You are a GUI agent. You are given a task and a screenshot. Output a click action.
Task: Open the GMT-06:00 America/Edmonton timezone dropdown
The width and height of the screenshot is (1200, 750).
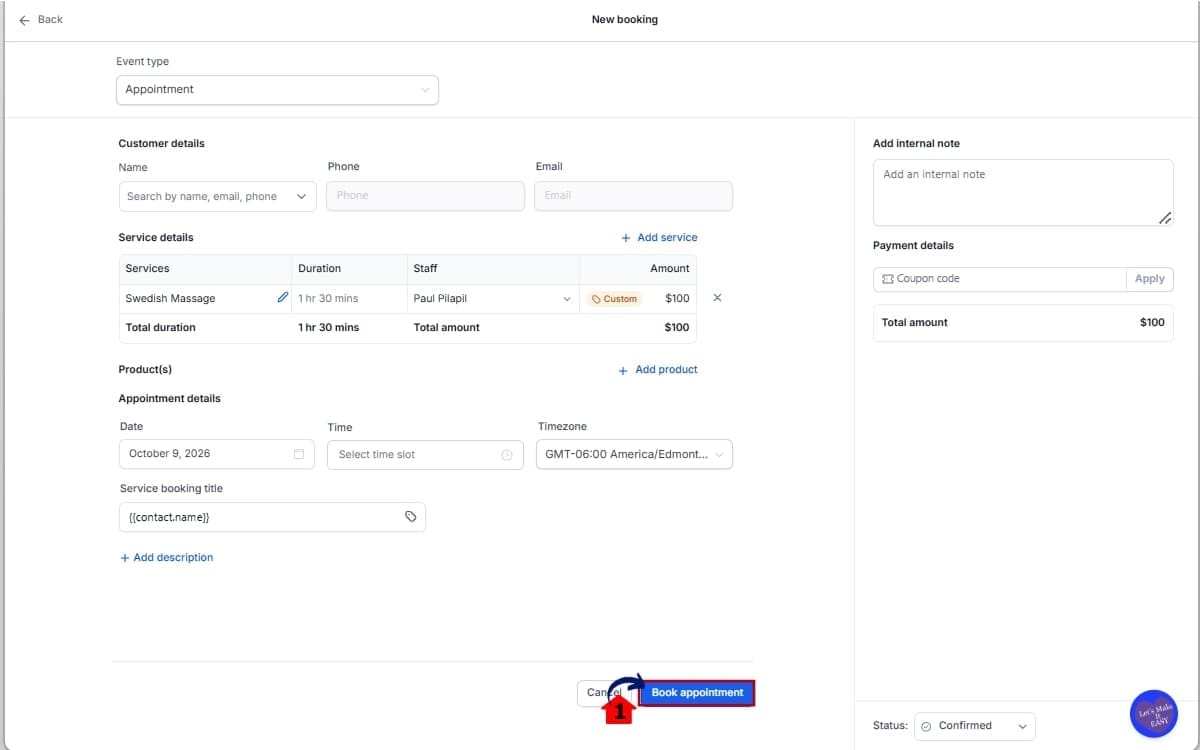634,454
